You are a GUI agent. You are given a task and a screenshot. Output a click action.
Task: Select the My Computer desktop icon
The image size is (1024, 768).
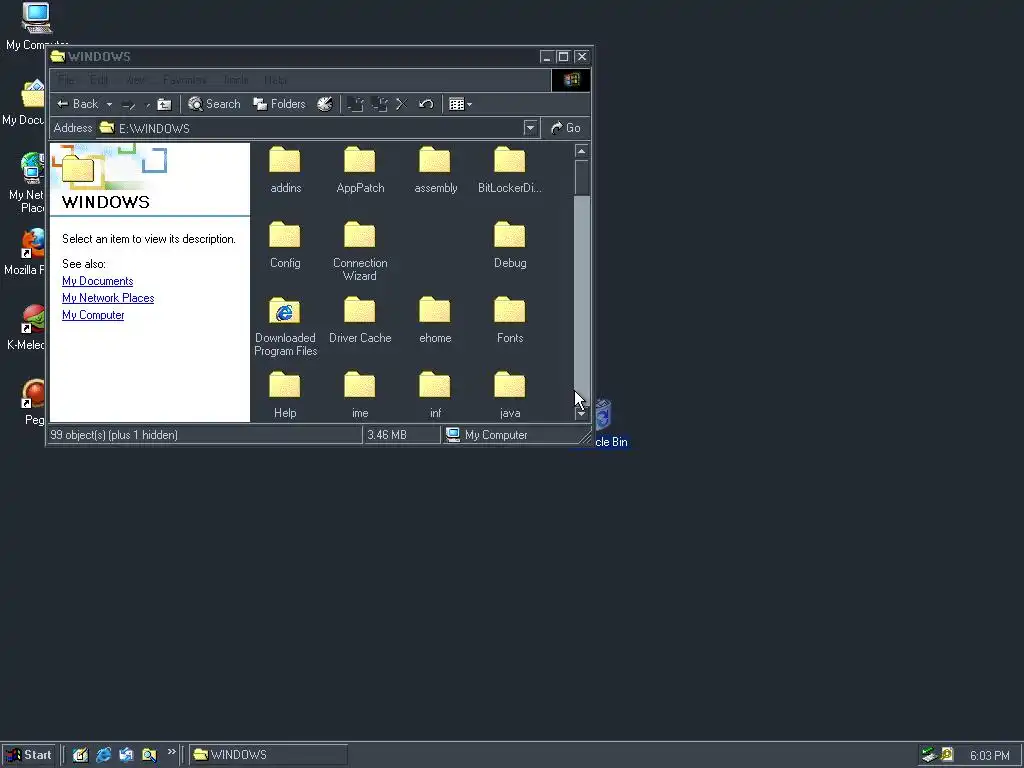pos(36,26)
